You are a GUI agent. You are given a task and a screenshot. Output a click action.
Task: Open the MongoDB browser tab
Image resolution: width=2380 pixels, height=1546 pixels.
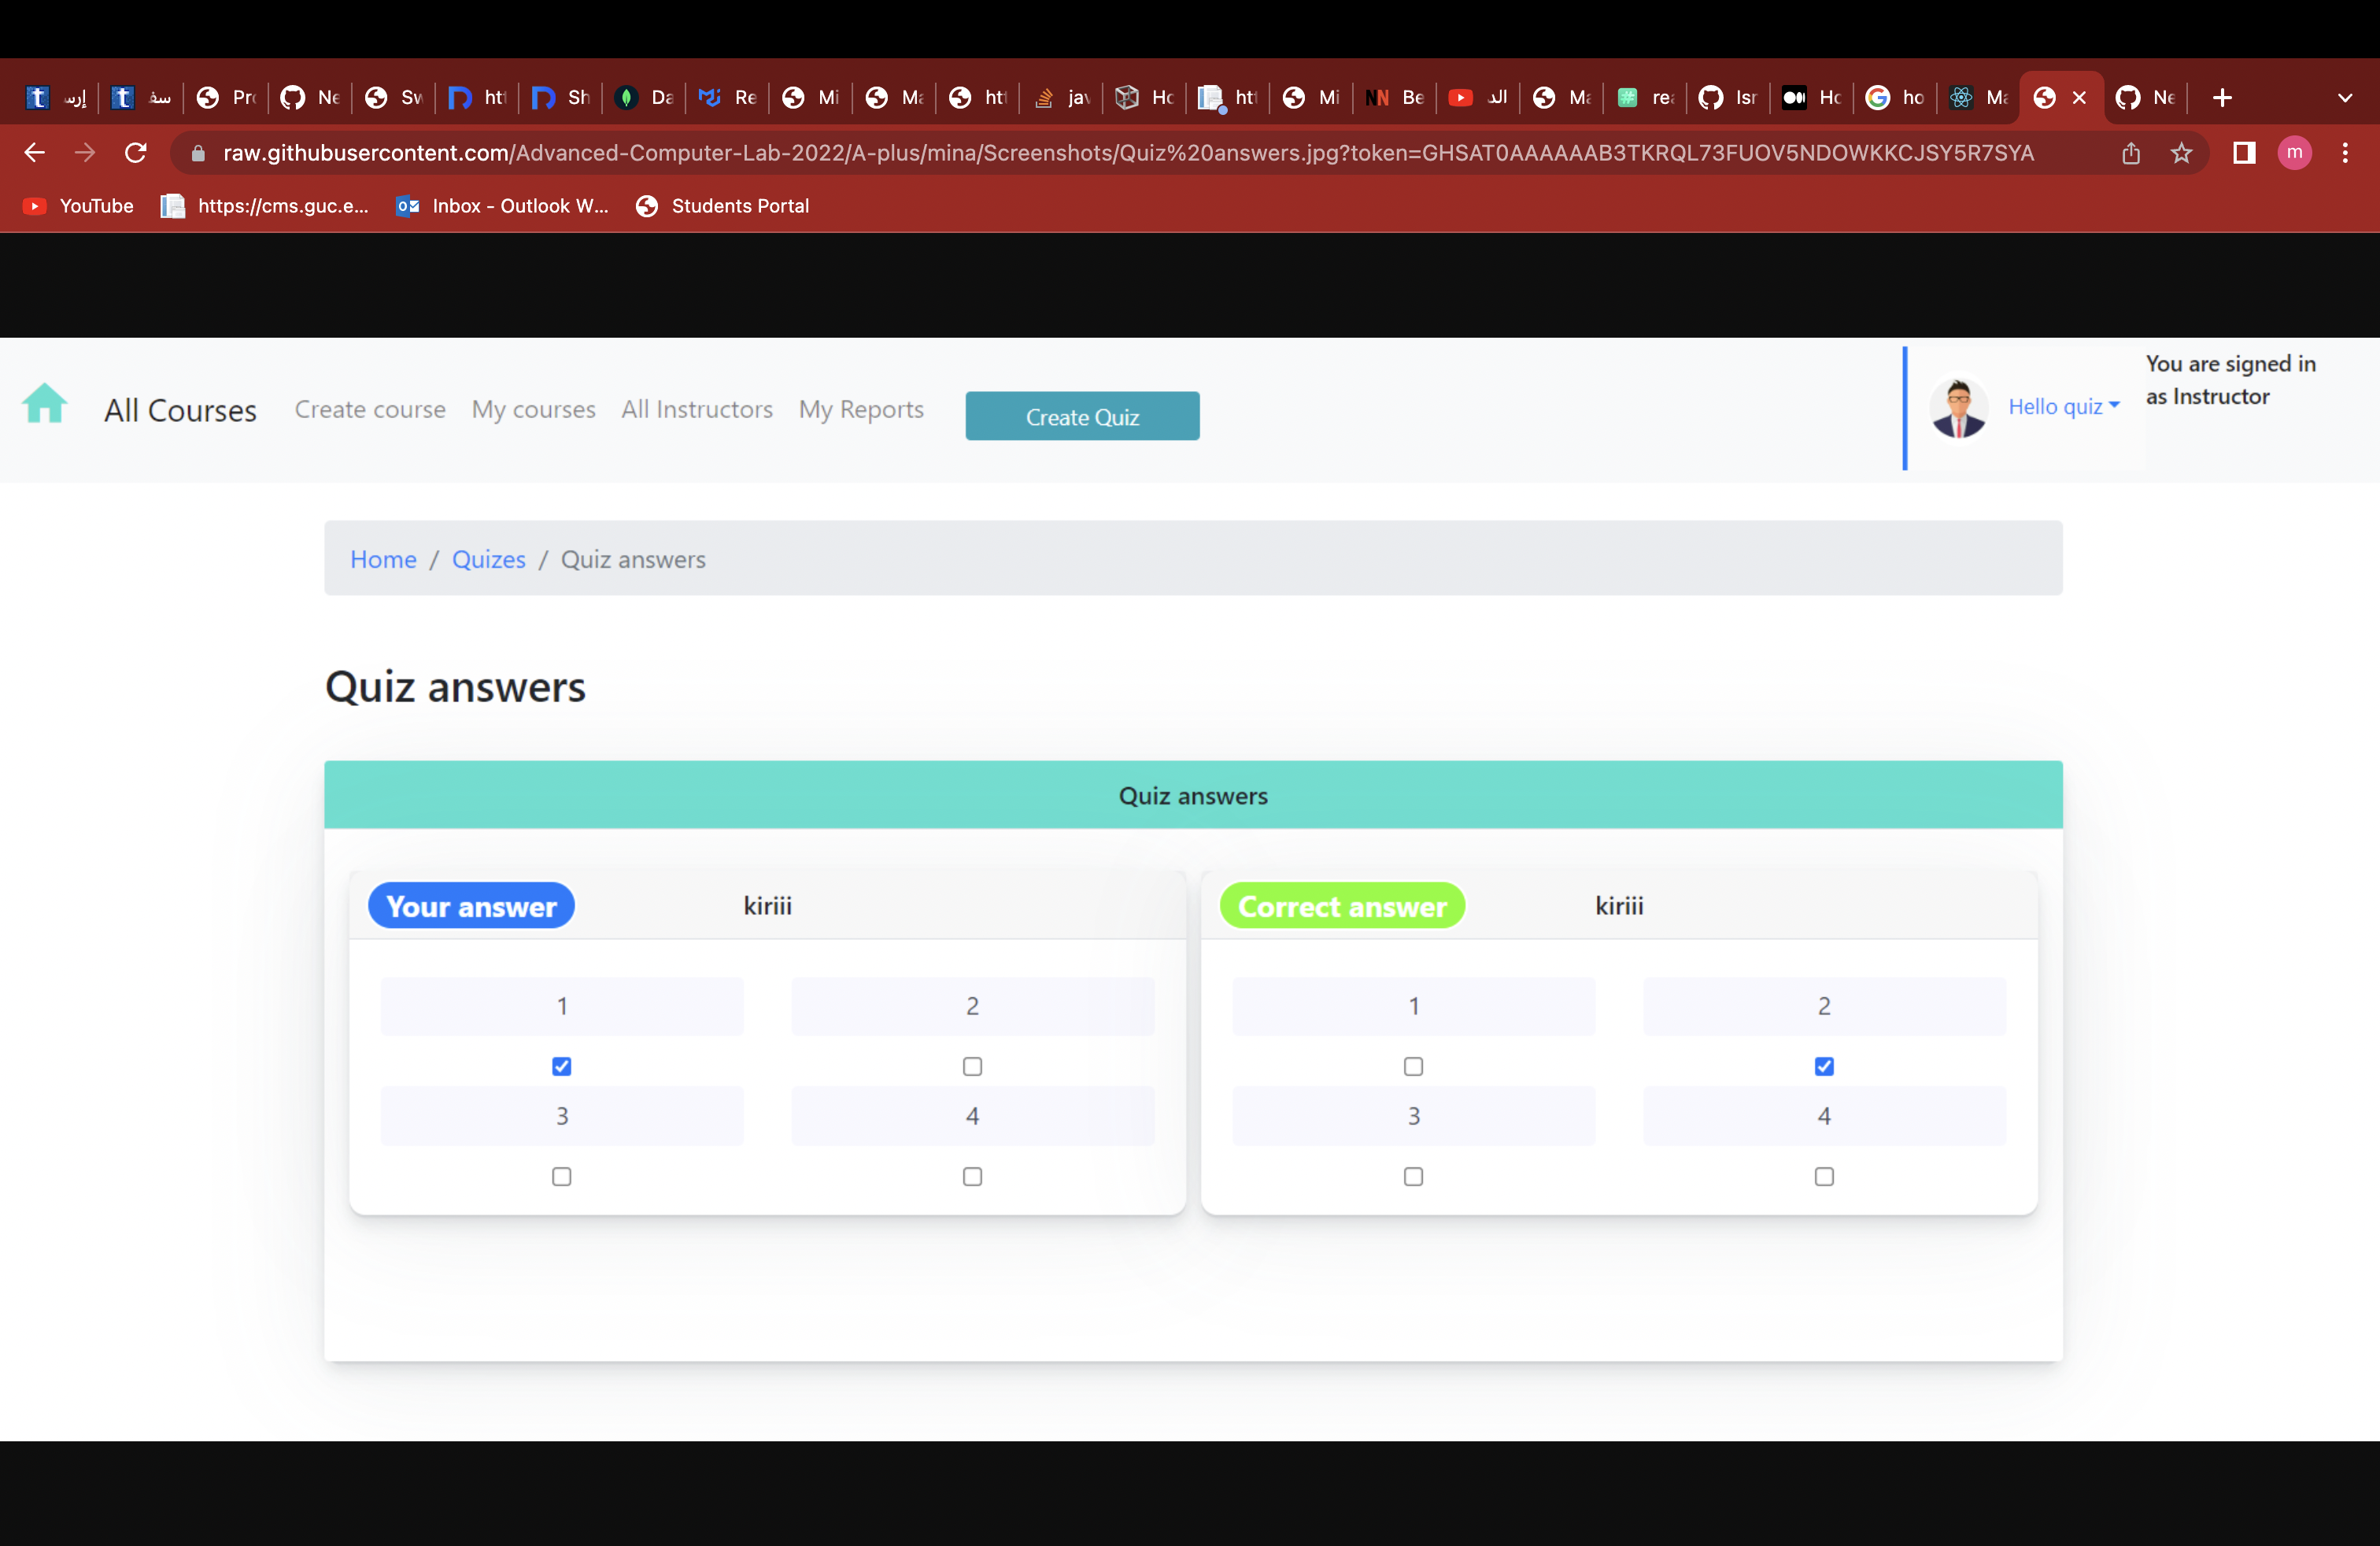[643, 97]
